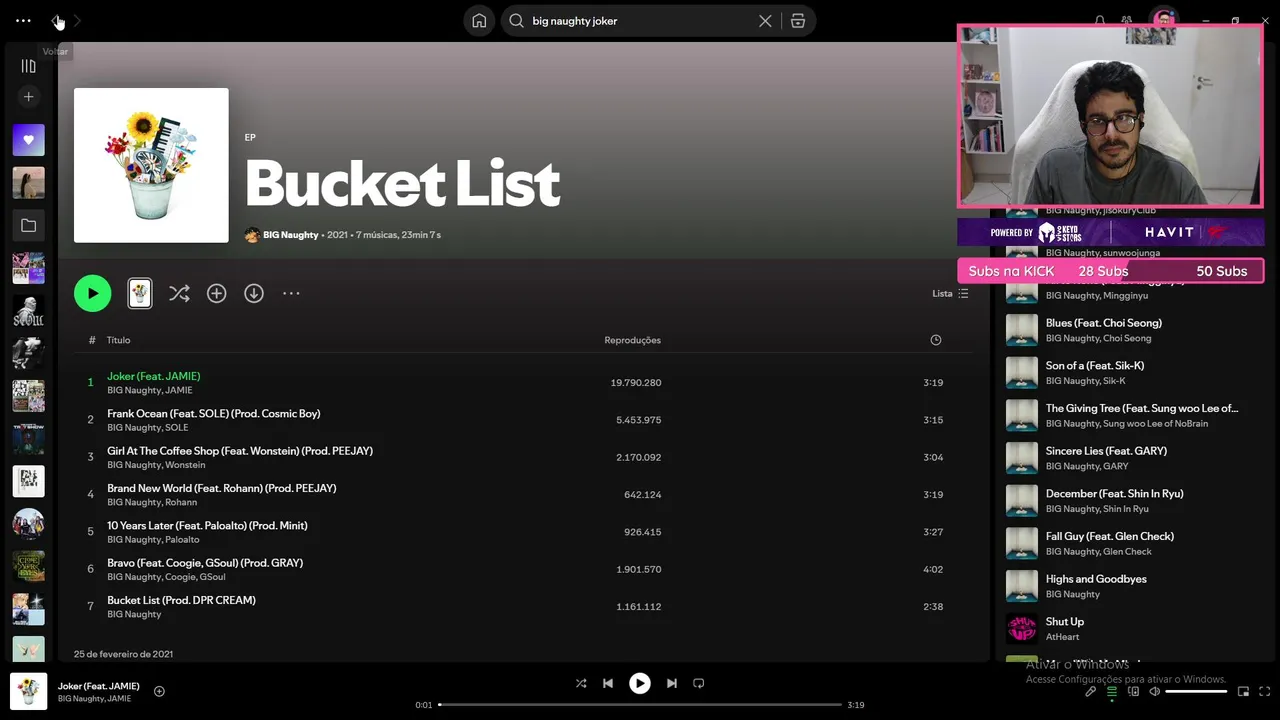The height and width of the screenshot is (720, 1280).
Task: Expand Your Library sidebar
Action: 28,66
